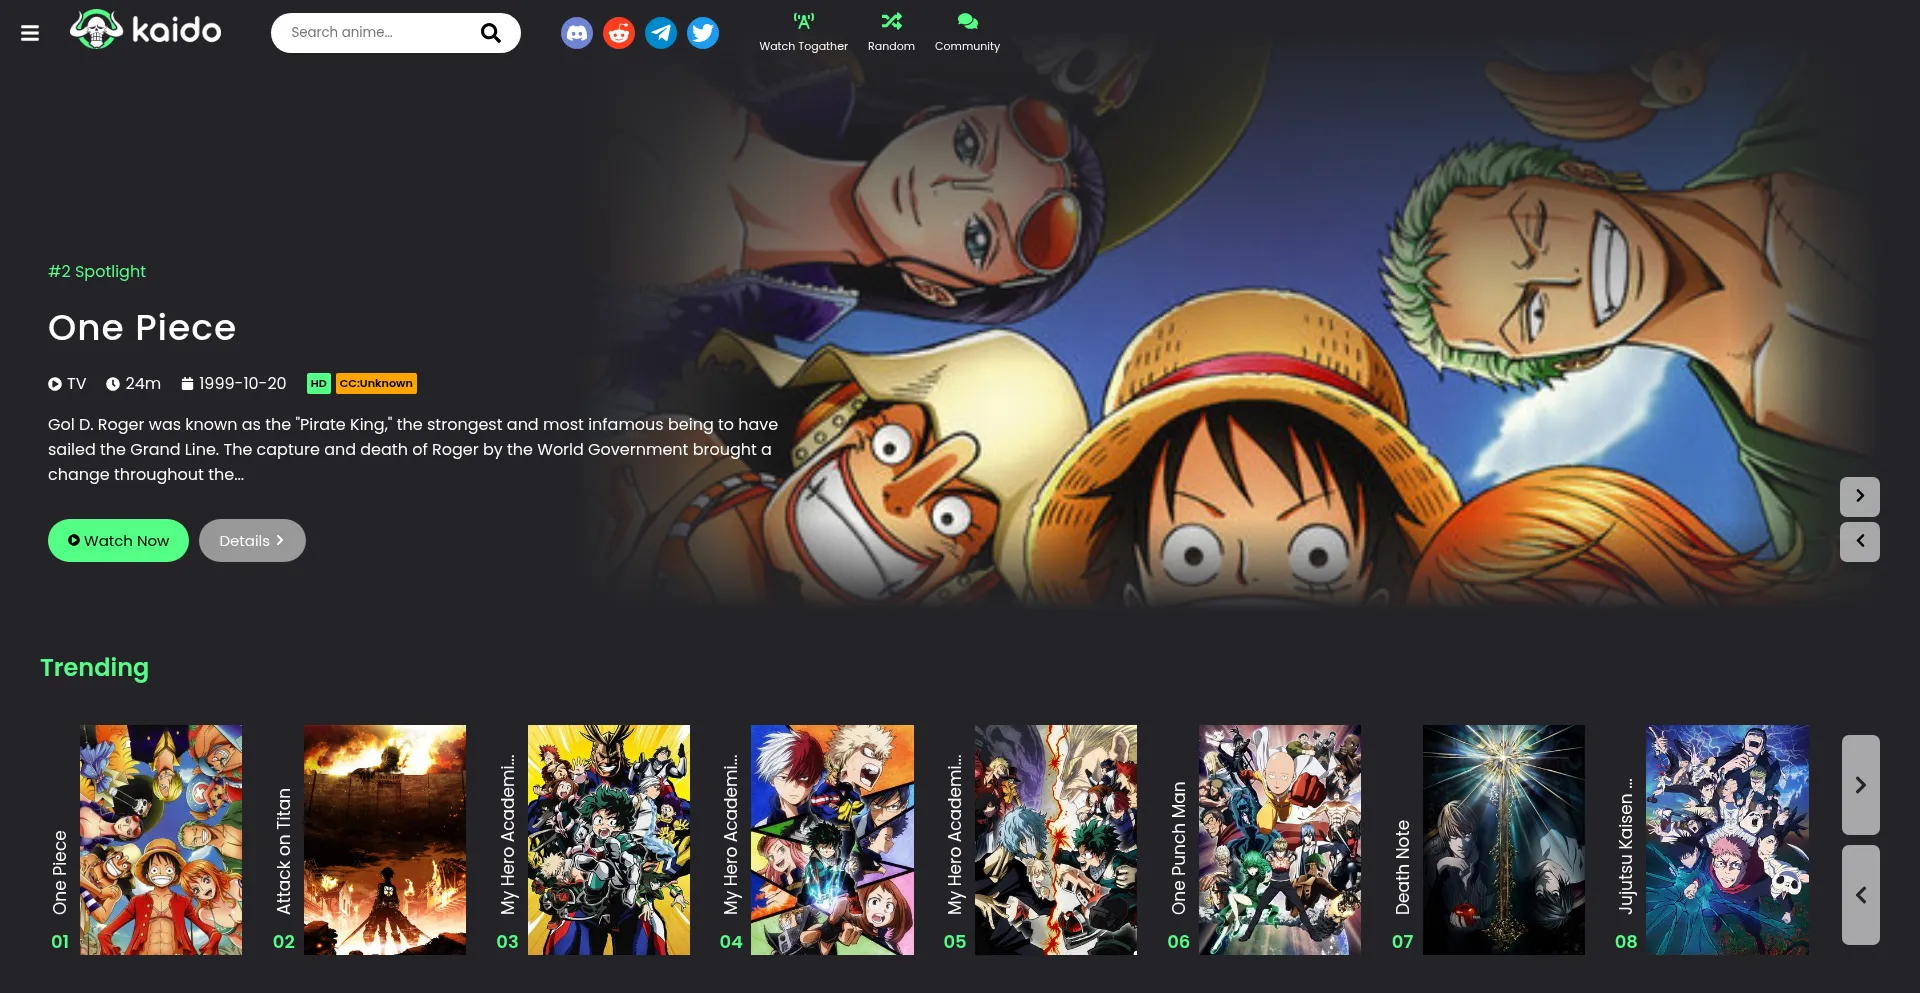
Task: Open the Telegram channel icon
Action: pyautogui.click(x=661, y=33)
